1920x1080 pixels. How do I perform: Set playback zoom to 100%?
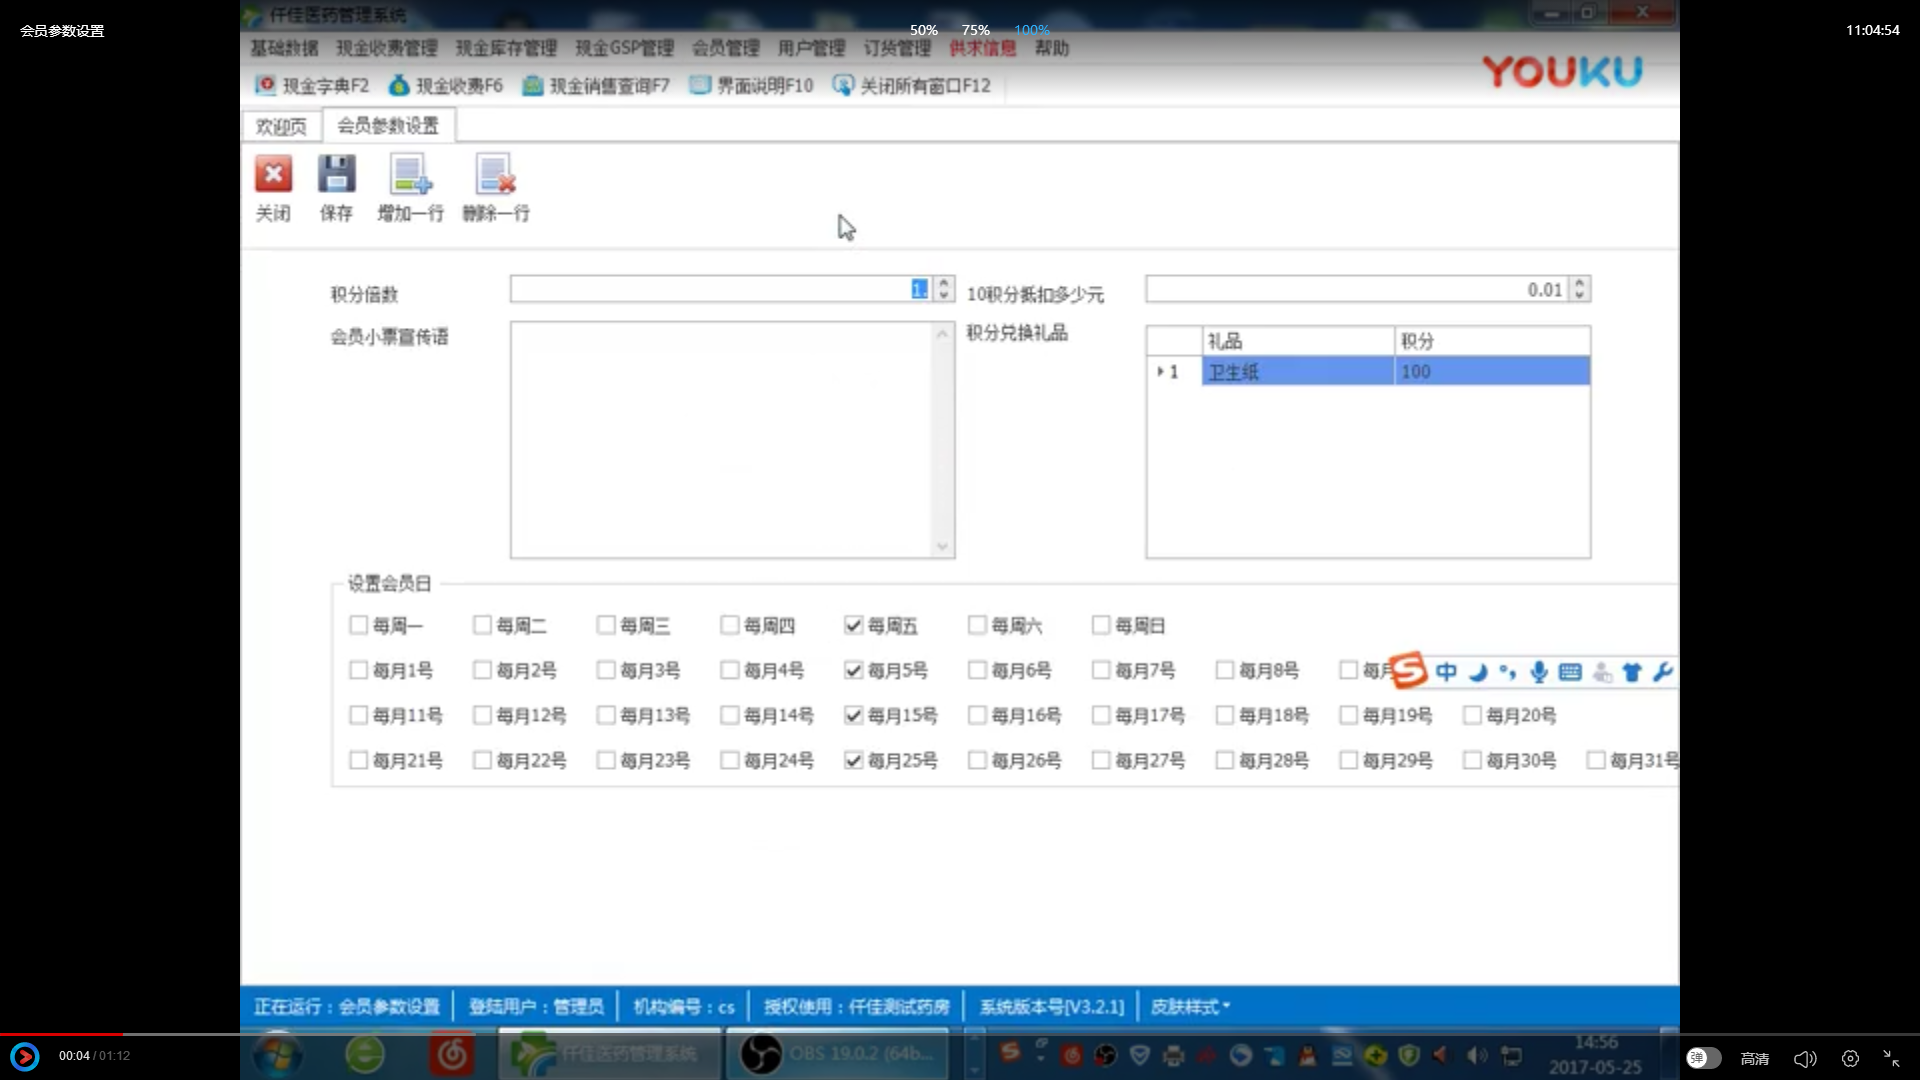[x=1032, y=30]
